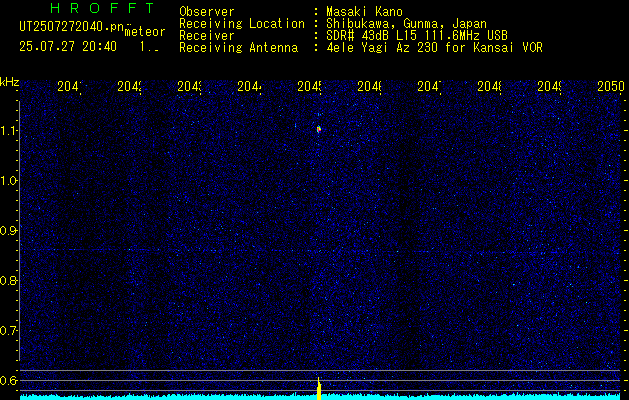The width and height of the screenshot is (629, 400).
Task: Select Shibukawa, Gunma, Japan text
Action: pos(406,24)
